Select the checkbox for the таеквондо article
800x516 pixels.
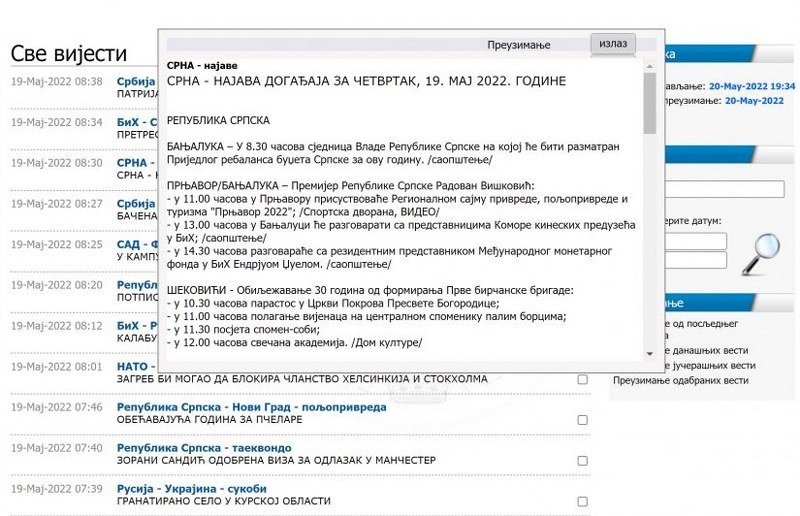click(582, 460)
